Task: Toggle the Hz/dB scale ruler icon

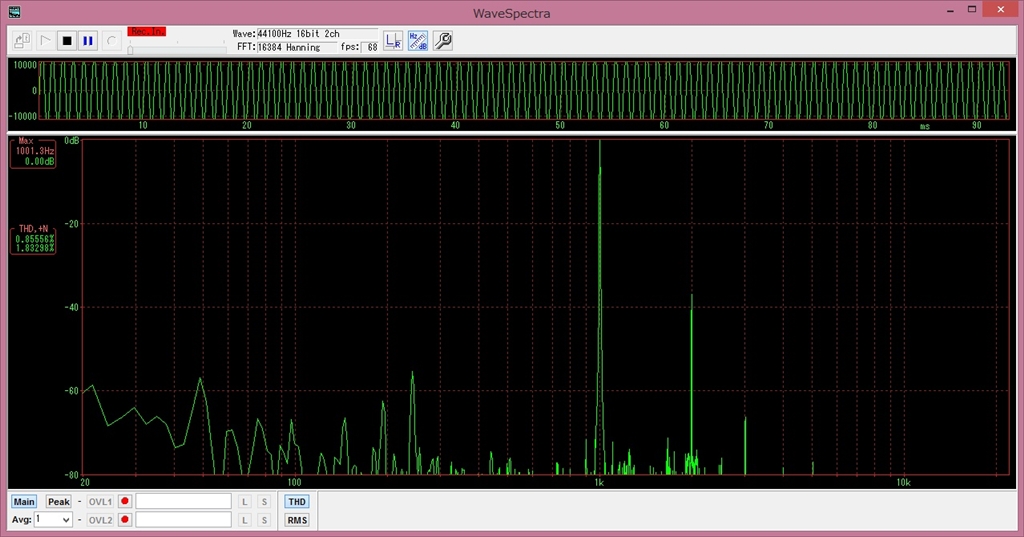Action: 418,41
